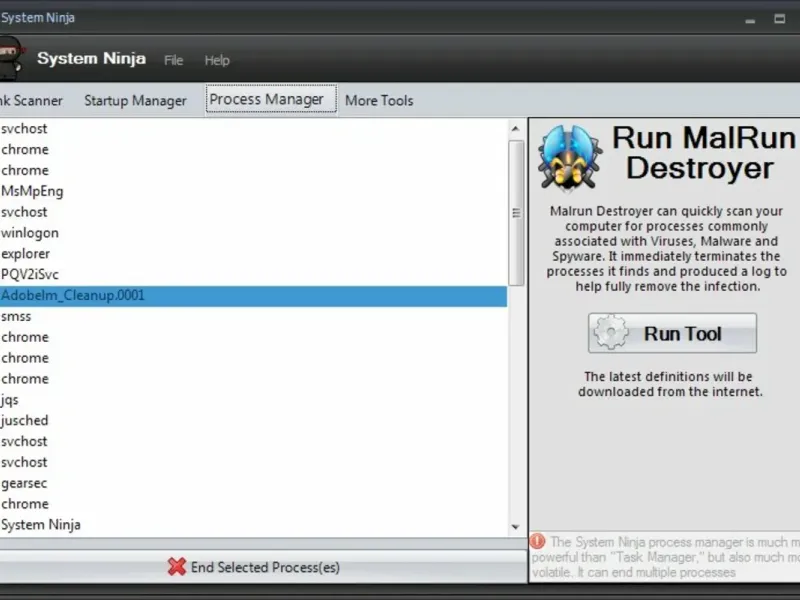Select the winlogon process
800x600 pixels.
tap(253, 233)
